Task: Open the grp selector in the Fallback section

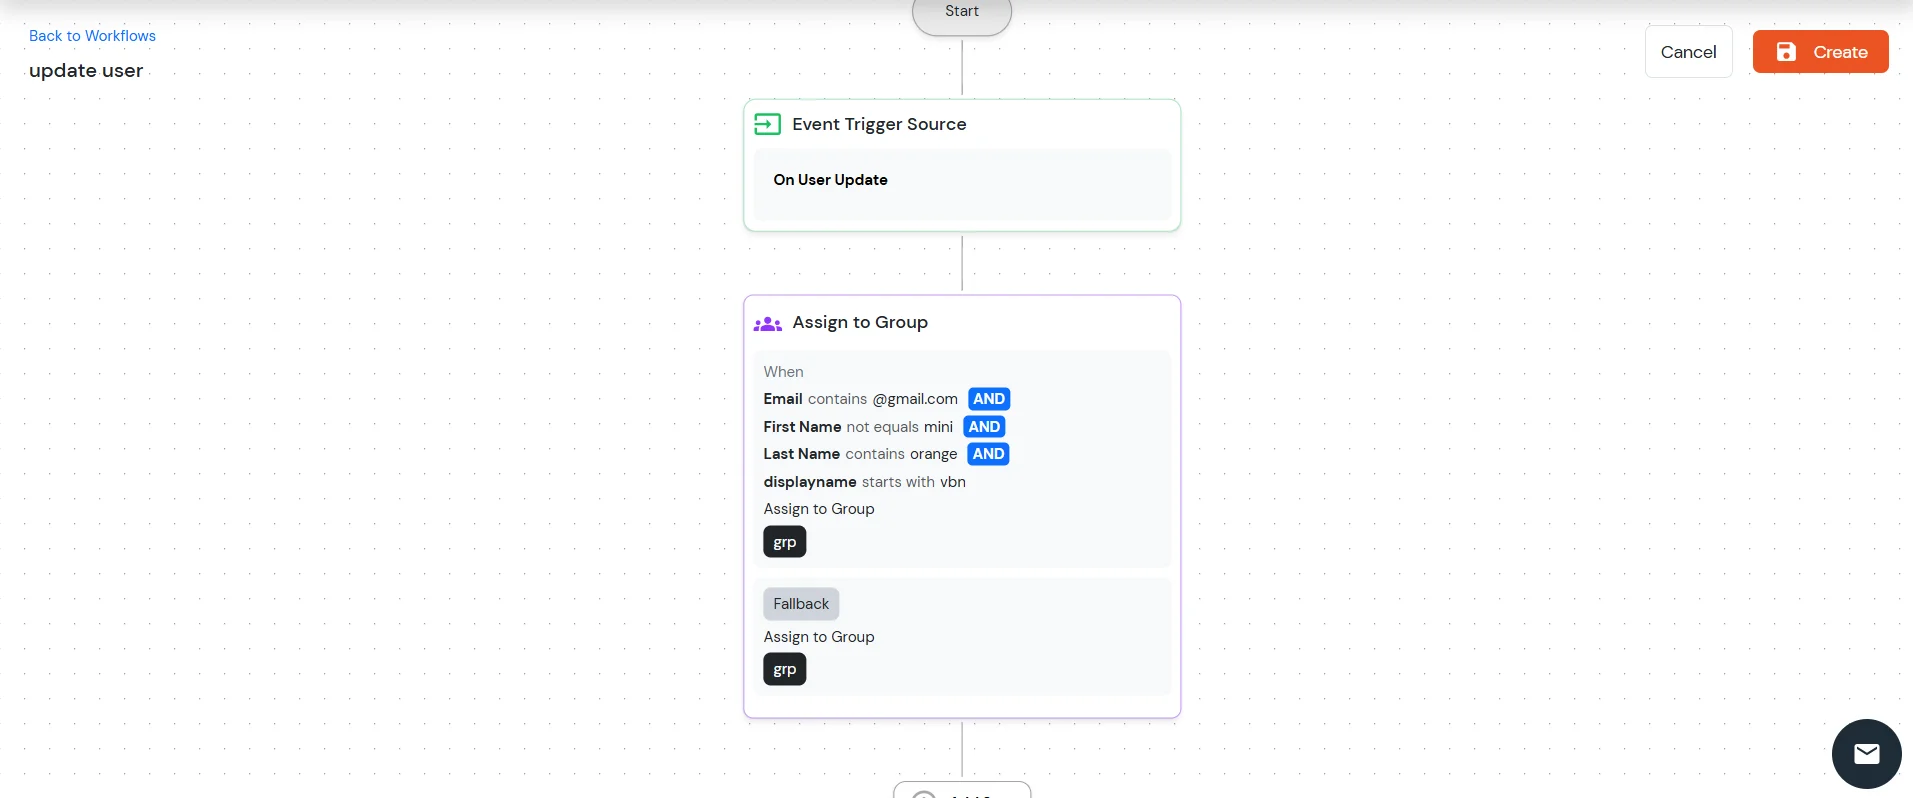Action: tap(784, 669)
